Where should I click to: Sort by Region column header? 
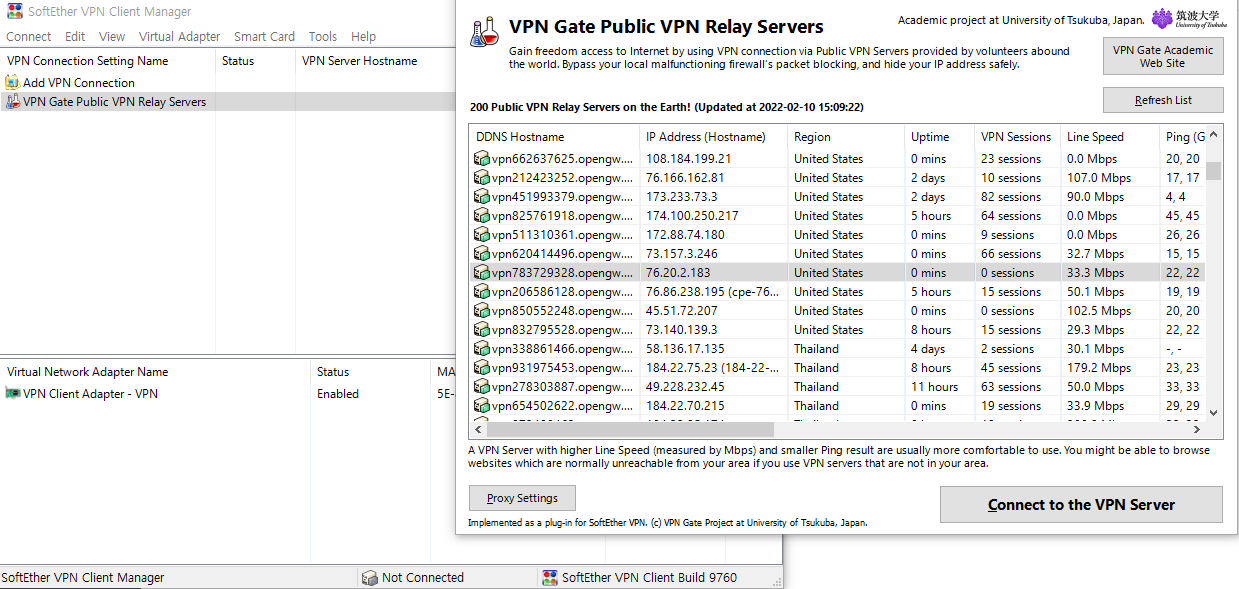(x=846, y=137)
